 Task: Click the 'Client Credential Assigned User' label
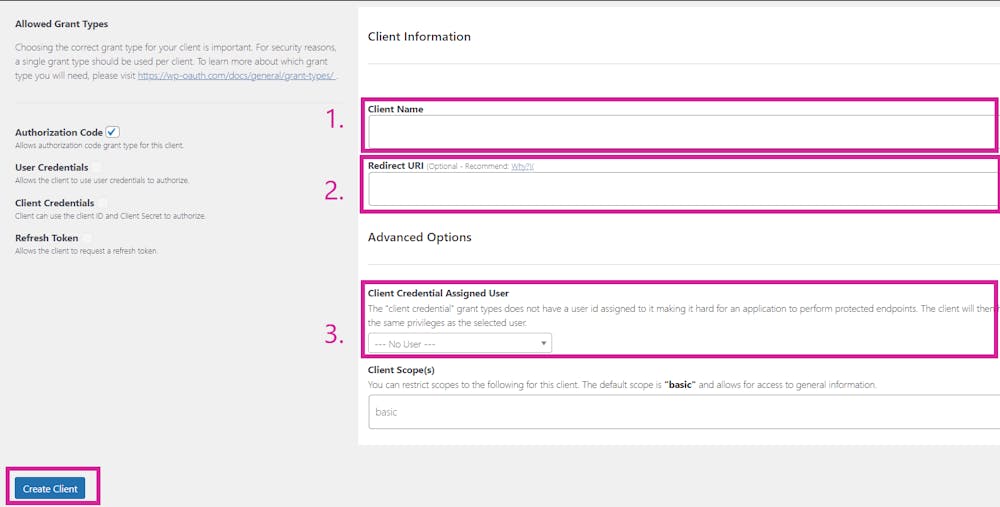point(438,293)
